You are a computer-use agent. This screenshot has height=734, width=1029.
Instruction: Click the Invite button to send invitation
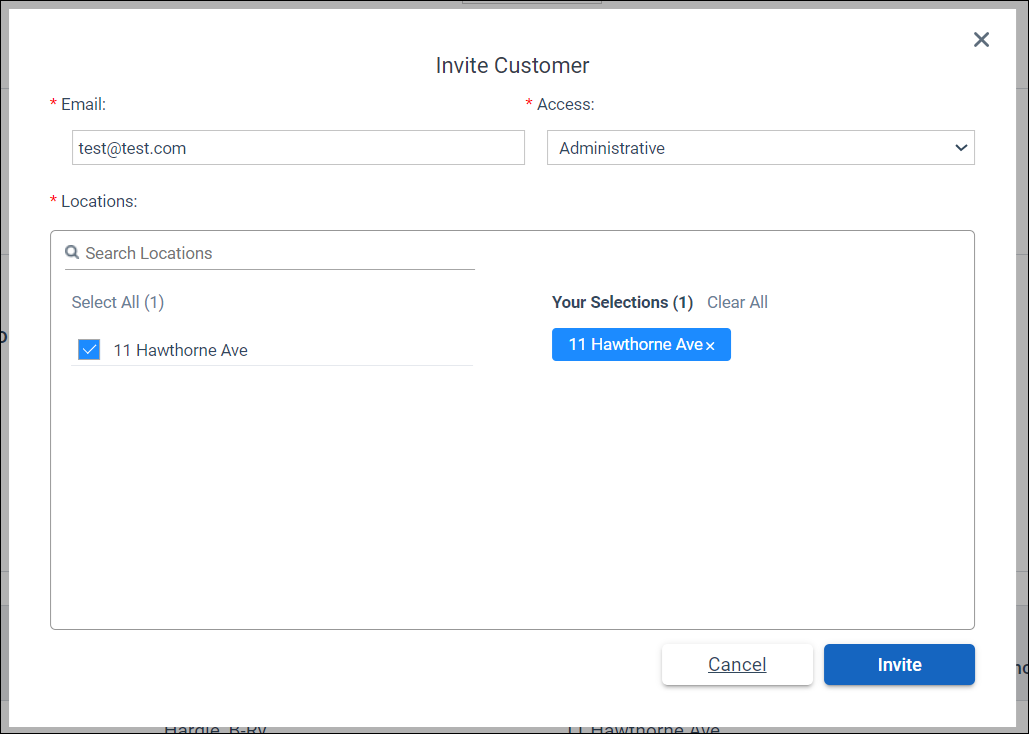tap(898, 664)
